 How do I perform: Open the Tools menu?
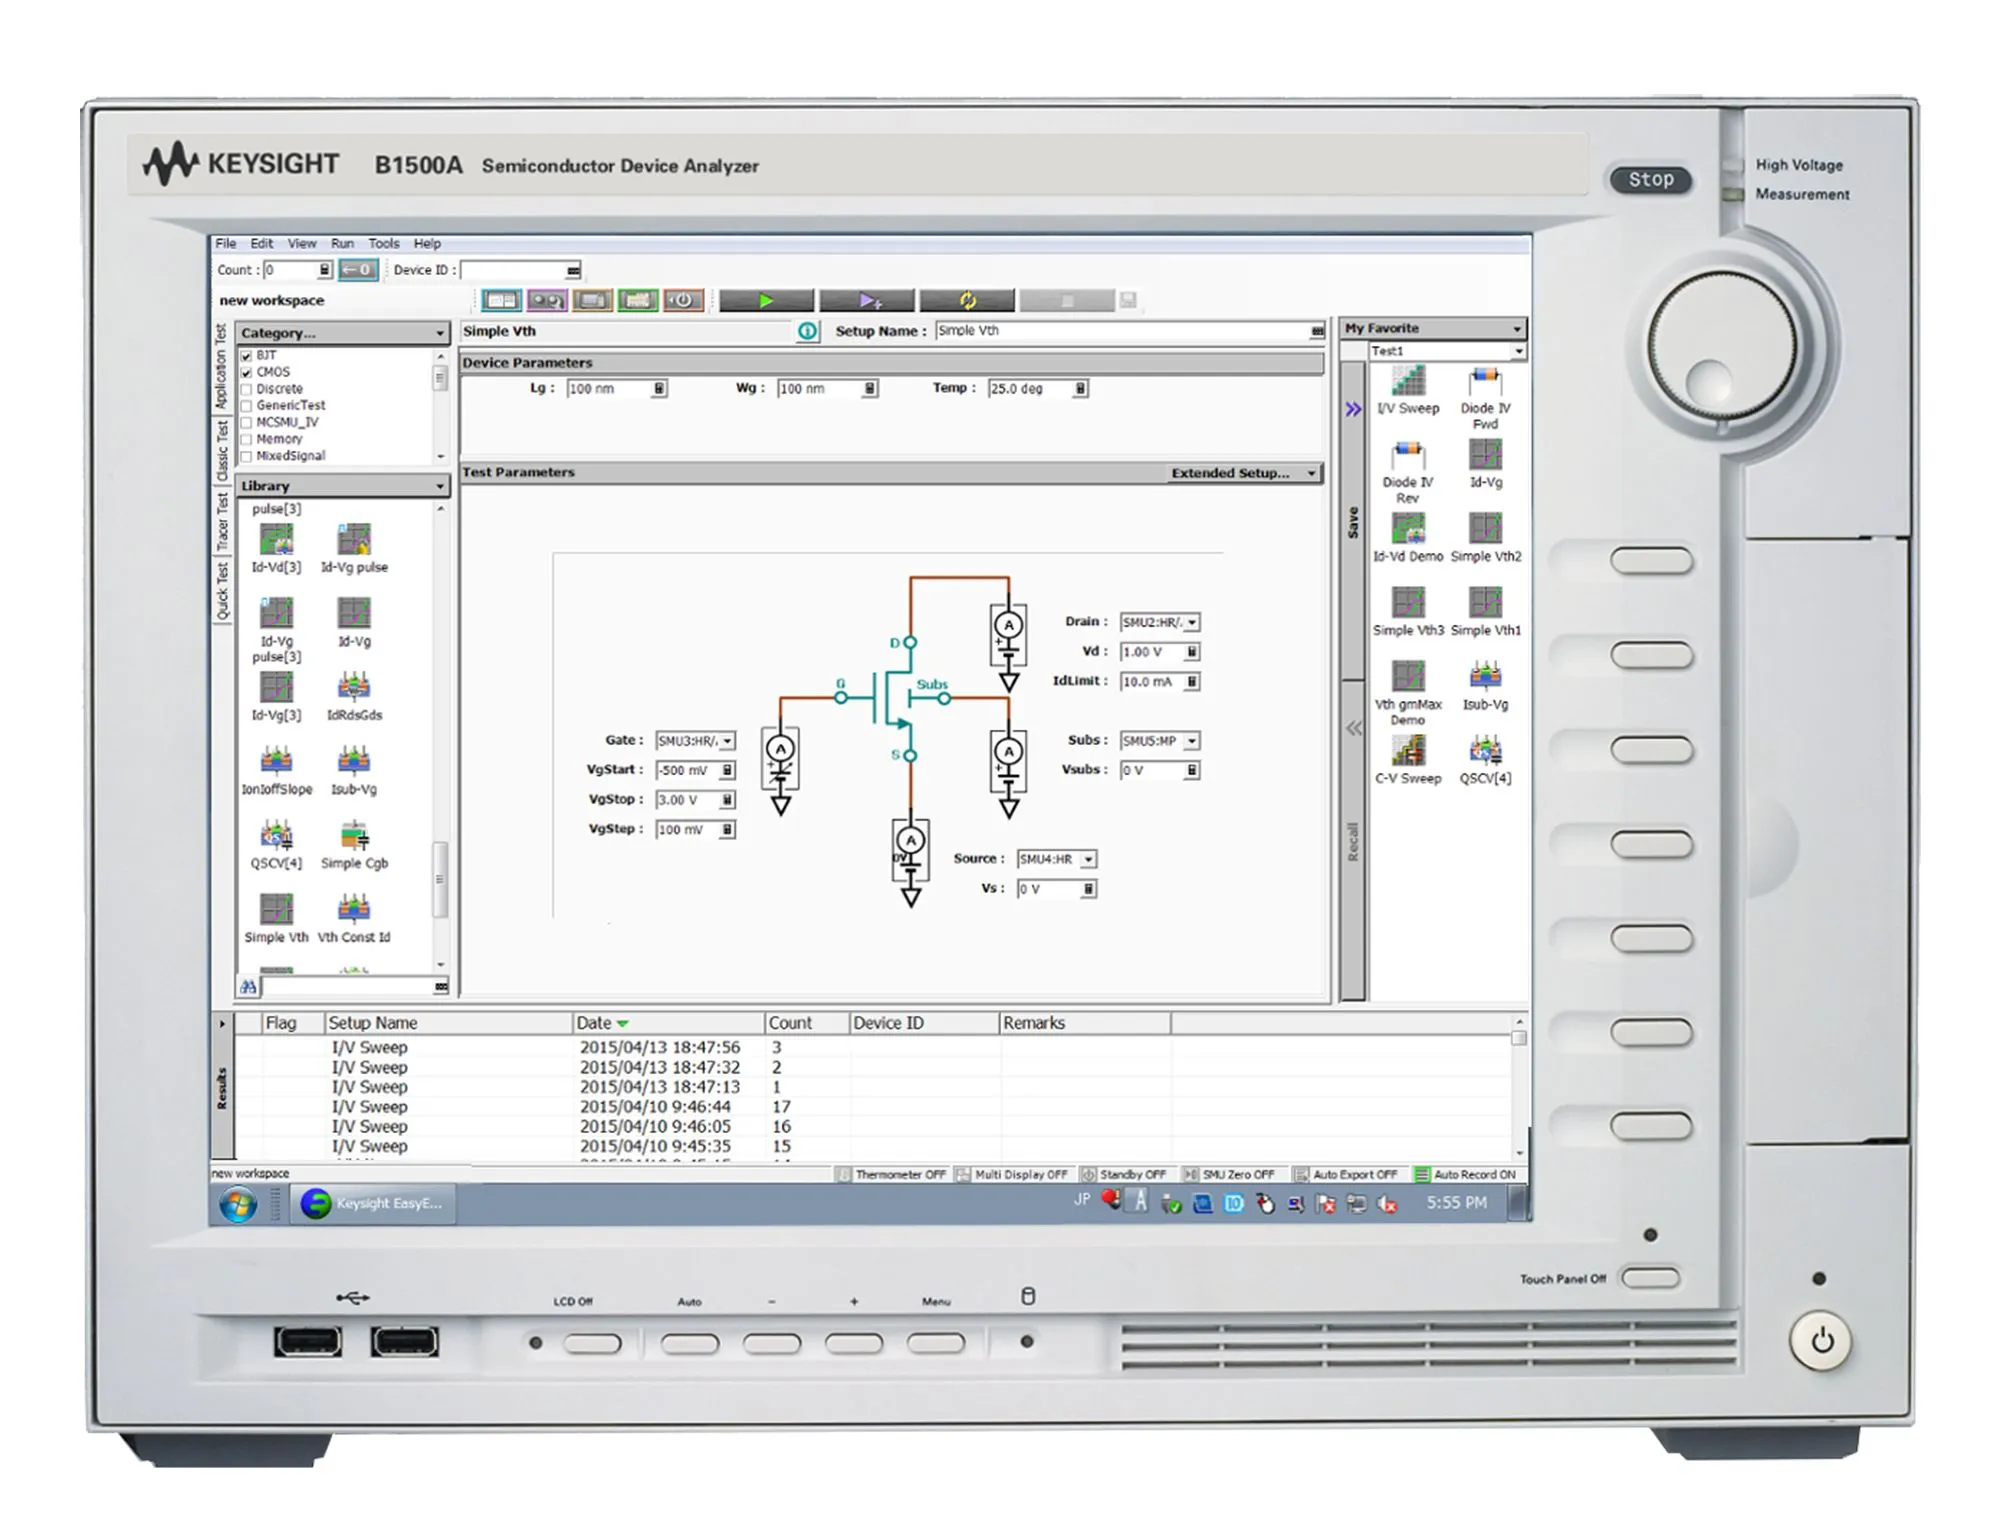point(383,243)
